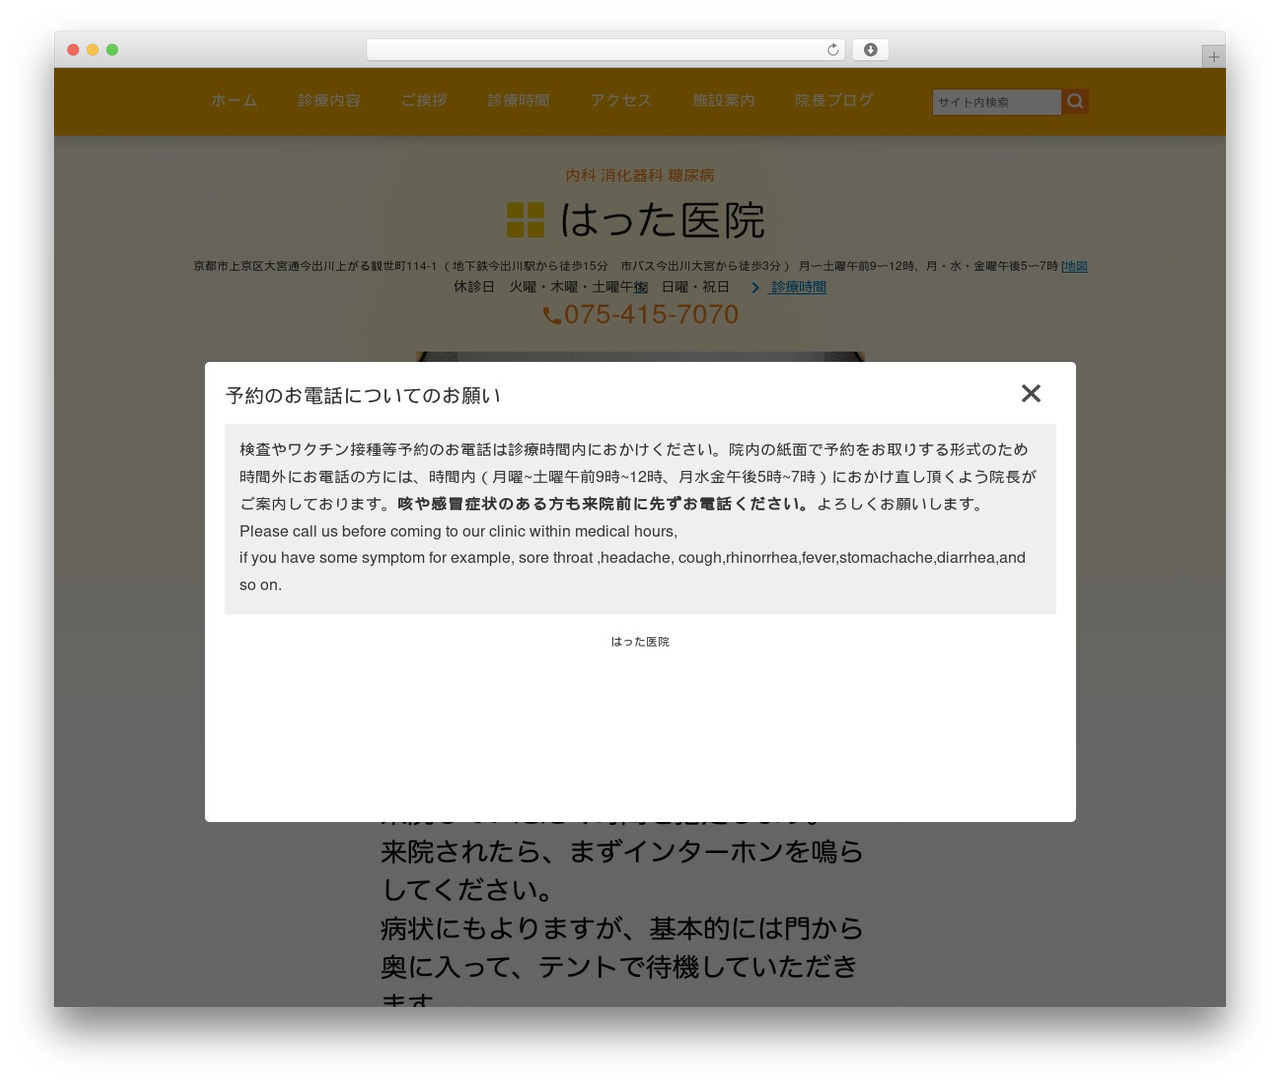Click the macOS yellow minimize button
This screenshot has width=1280, height=1084.
click(93, 50)
